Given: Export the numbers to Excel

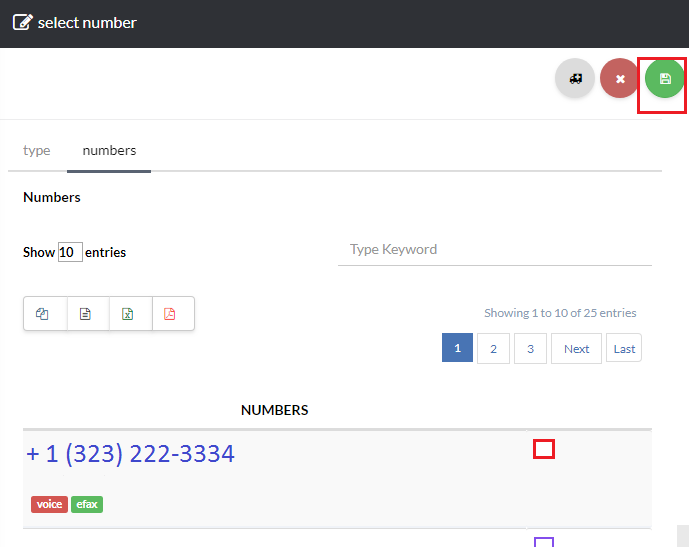Looking at the screenshot, I should tap(129, 314).
